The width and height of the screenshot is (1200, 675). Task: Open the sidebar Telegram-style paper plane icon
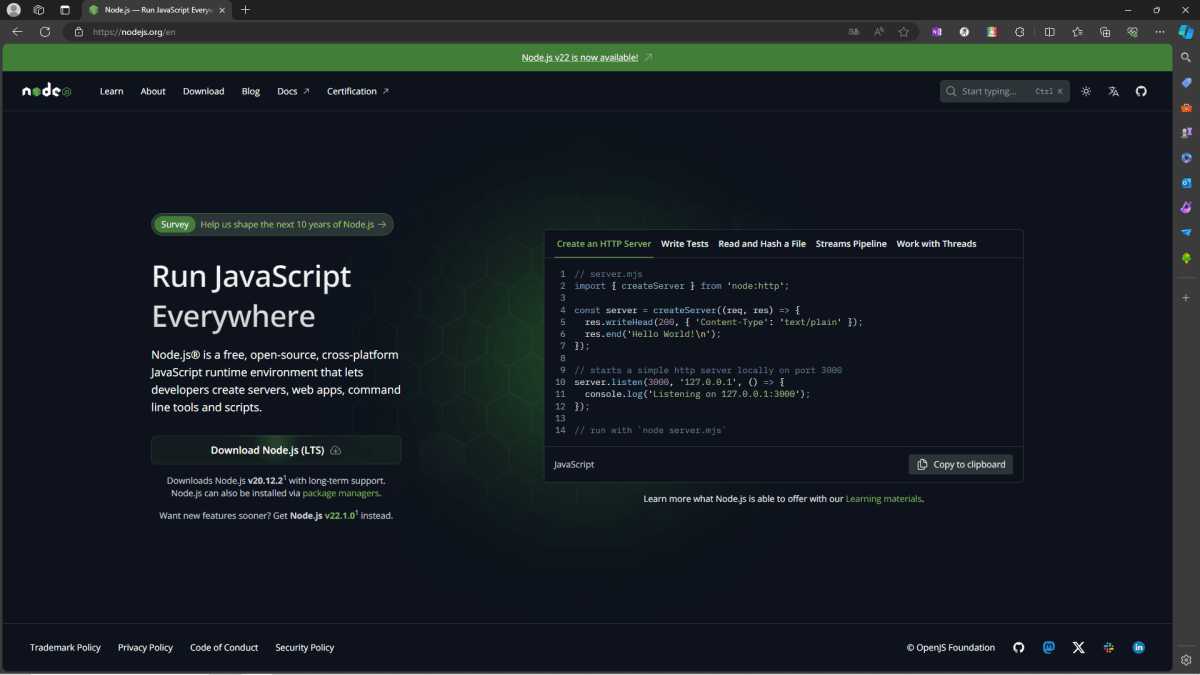1186,233
